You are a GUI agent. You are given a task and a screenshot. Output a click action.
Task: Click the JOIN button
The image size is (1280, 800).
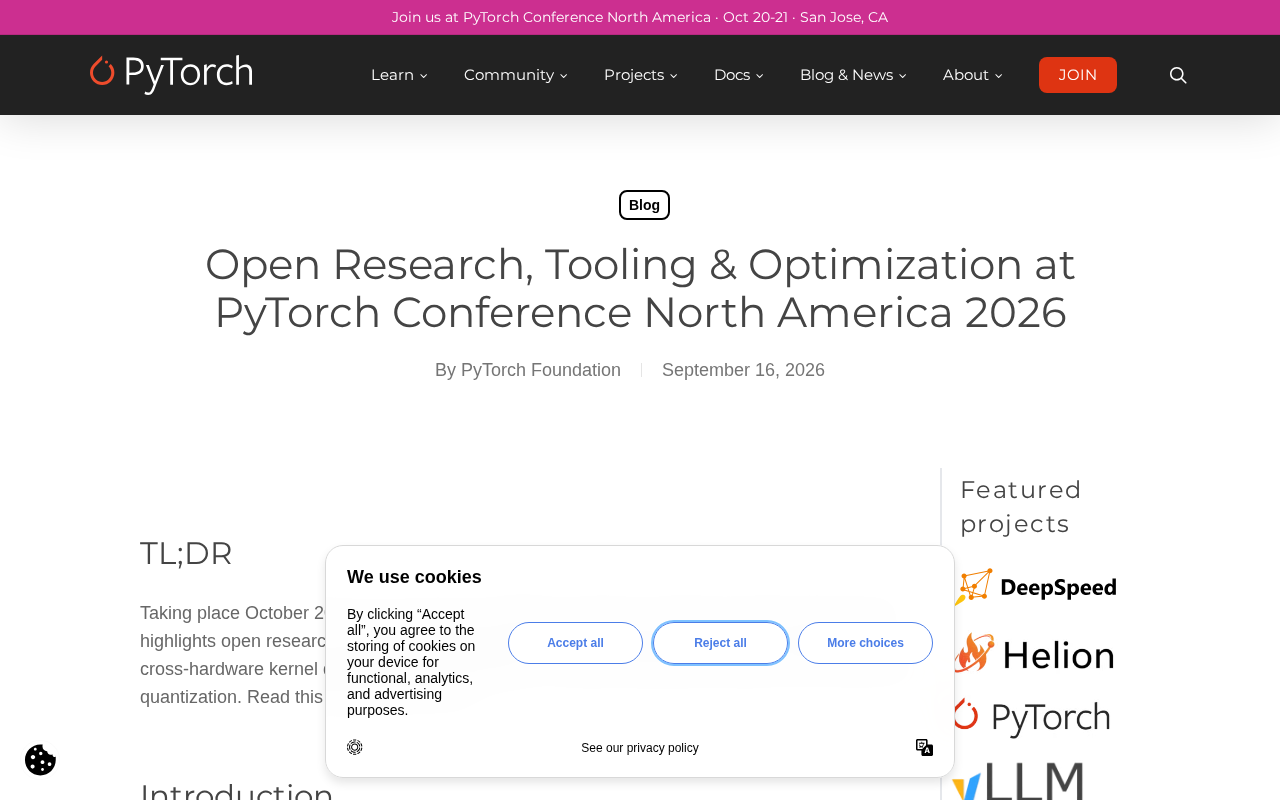[1078, 75]
